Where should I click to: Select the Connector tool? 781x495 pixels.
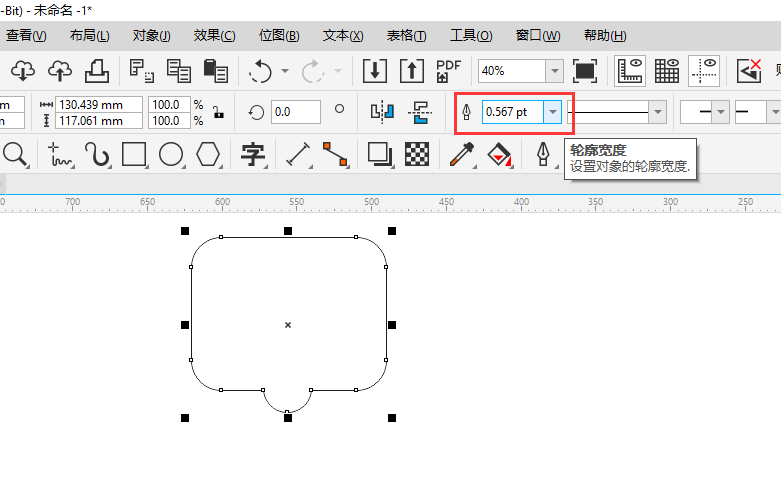(335, 154)
